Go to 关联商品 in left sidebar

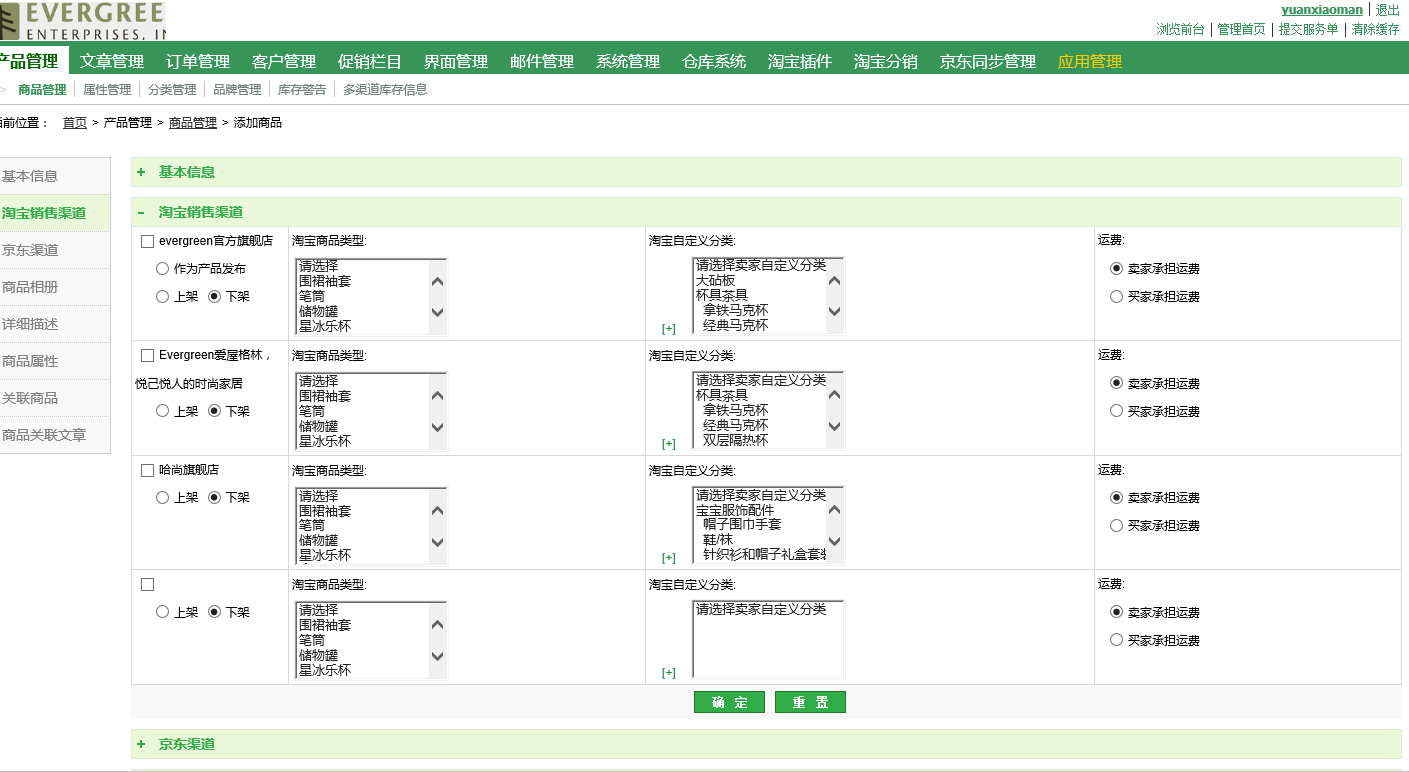click(30, 398)
